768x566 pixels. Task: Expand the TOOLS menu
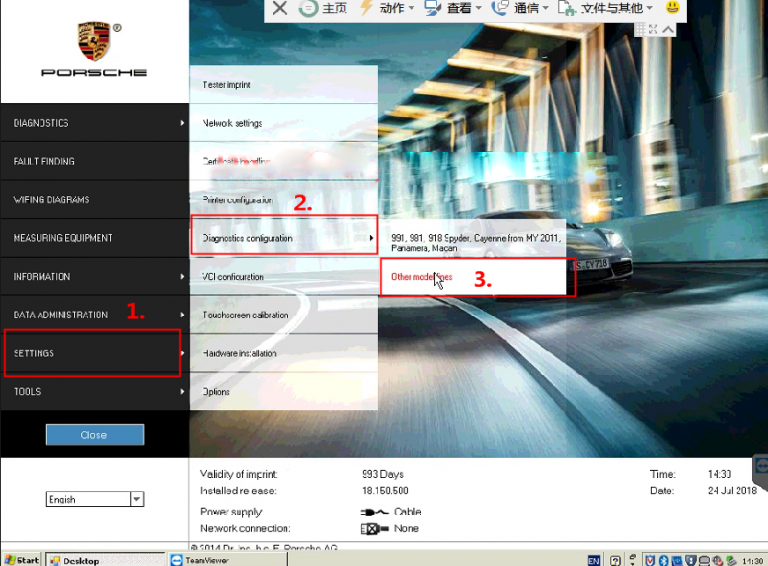[95, 391]
